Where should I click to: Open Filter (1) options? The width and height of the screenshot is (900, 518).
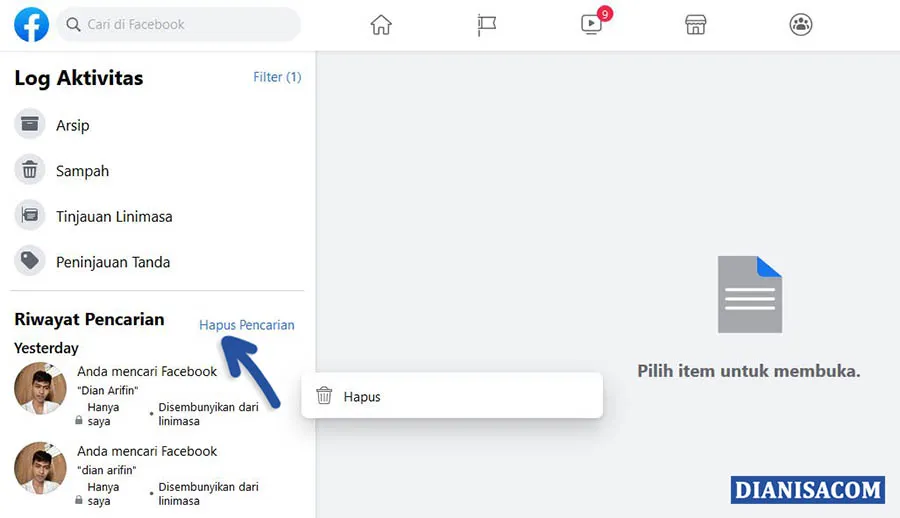277,77
